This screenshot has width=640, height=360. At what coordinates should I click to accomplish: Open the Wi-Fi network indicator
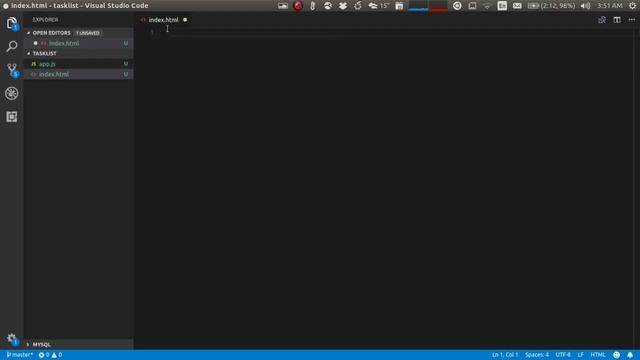(x=487, y=6)
